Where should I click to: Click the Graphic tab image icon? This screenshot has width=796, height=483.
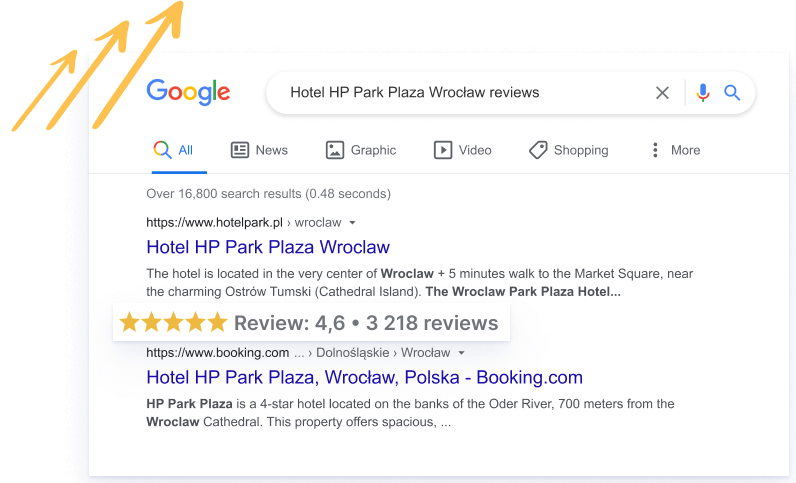tap(335, 150)
